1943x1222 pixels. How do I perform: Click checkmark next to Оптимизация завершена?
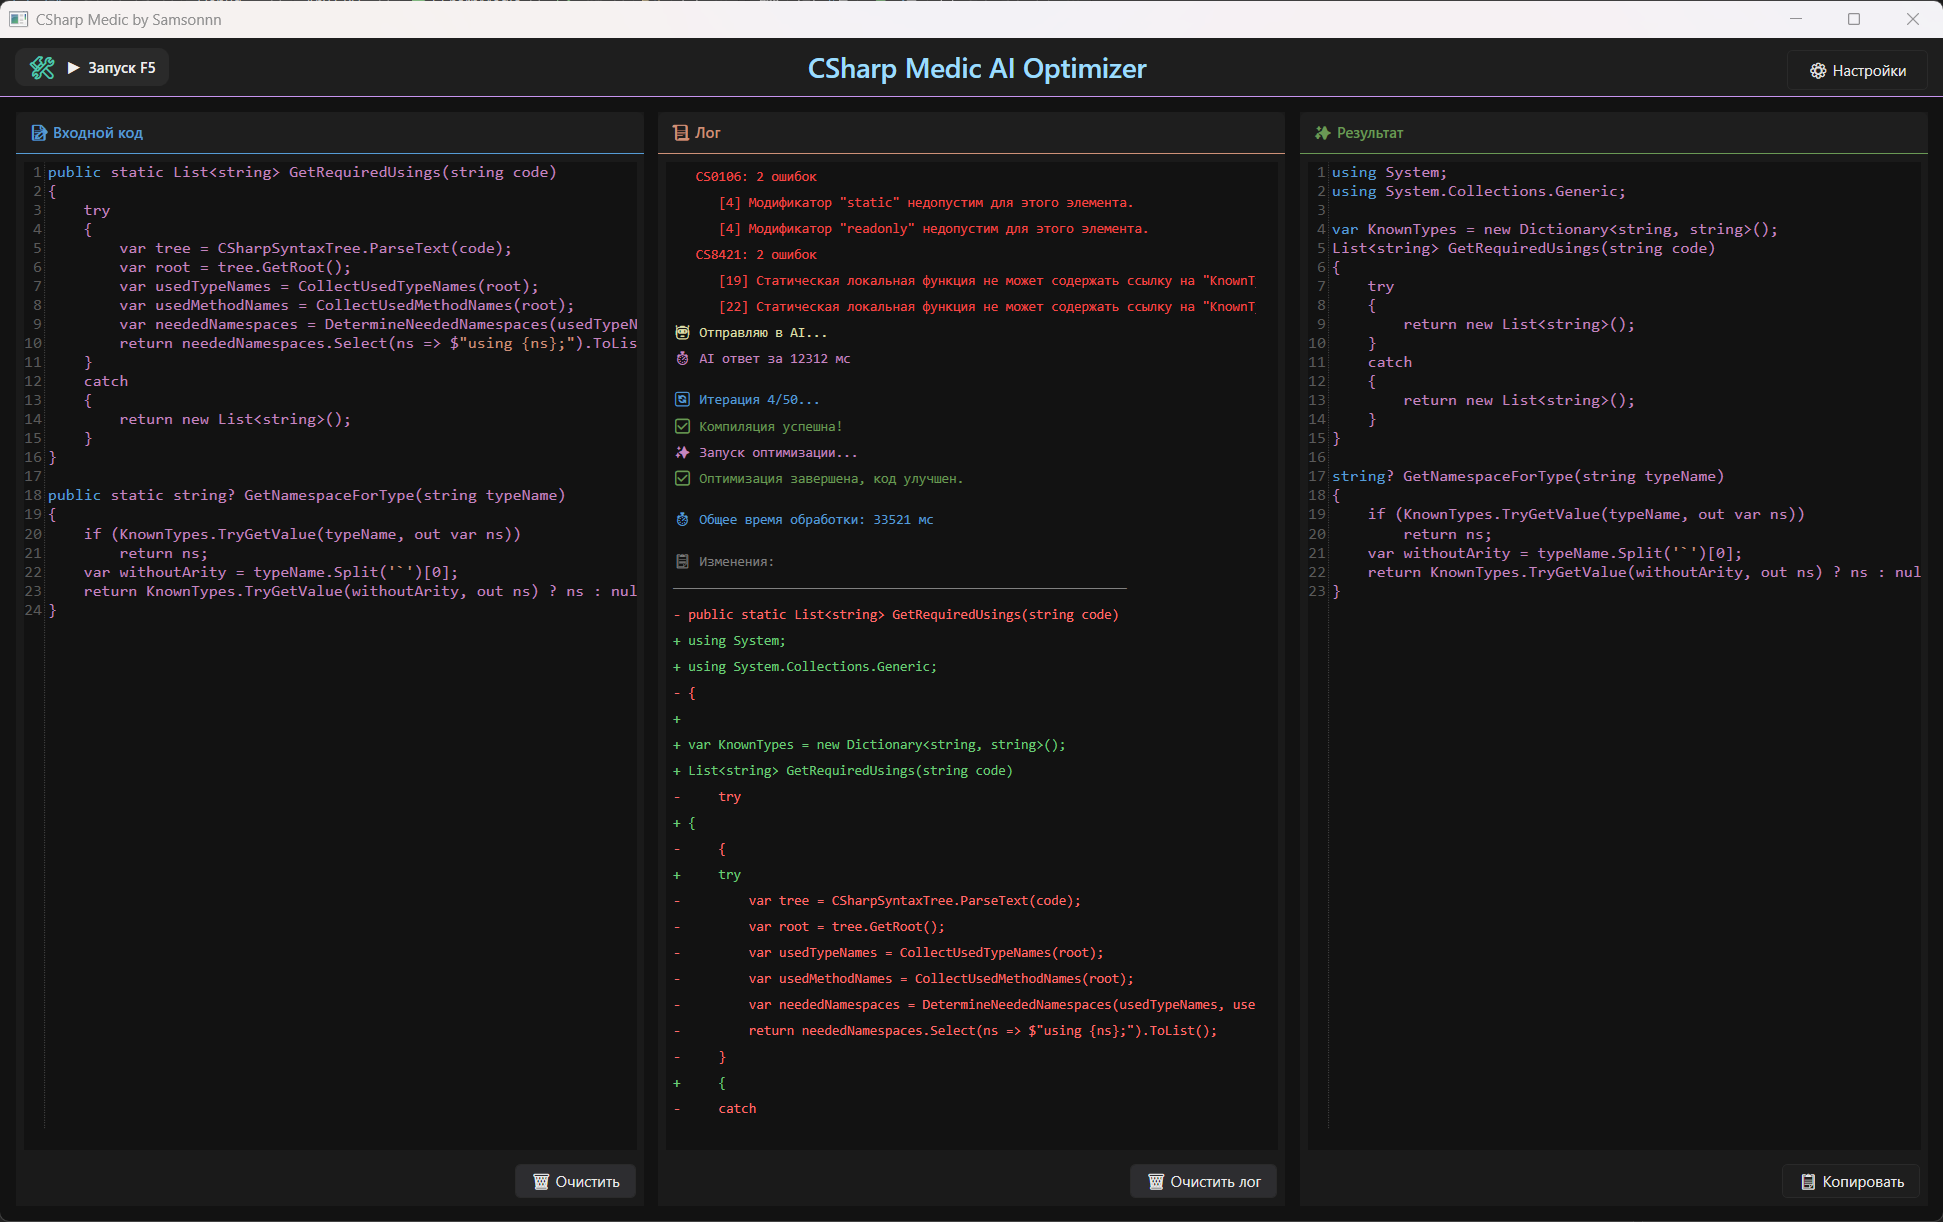click(682, 479)
